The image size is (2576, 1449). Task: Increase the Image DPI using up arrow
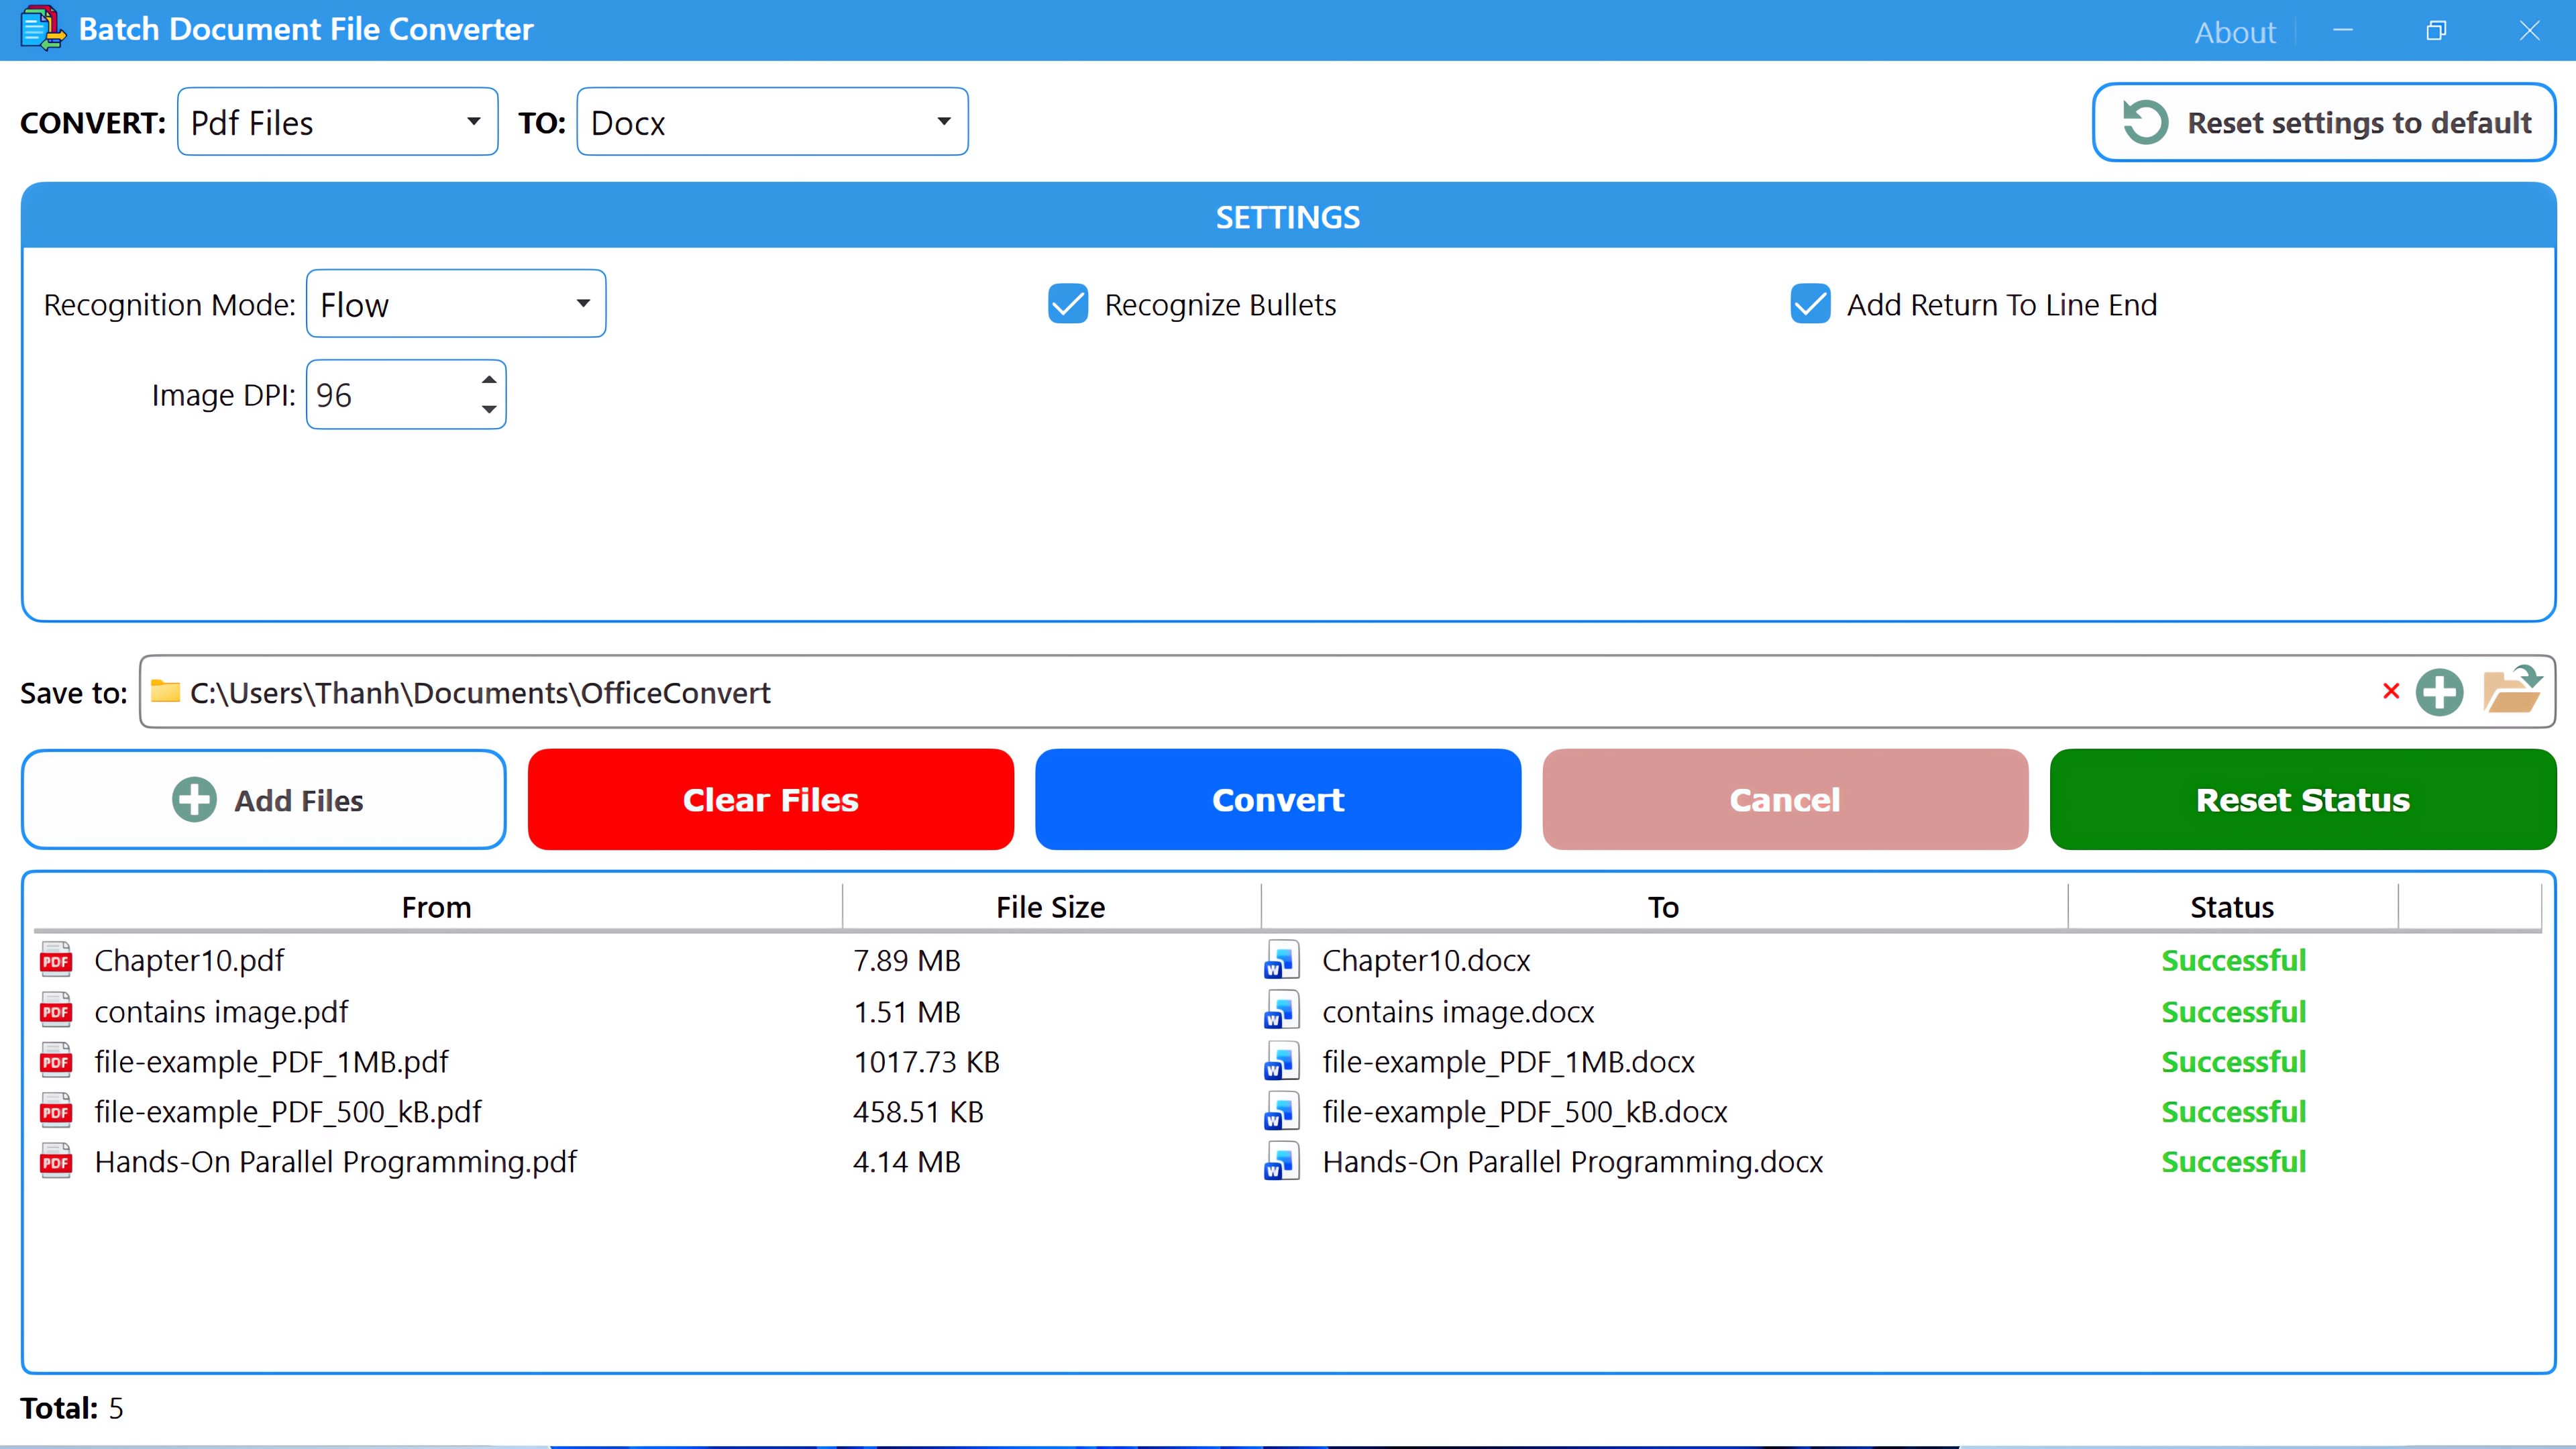pos(489,380)
